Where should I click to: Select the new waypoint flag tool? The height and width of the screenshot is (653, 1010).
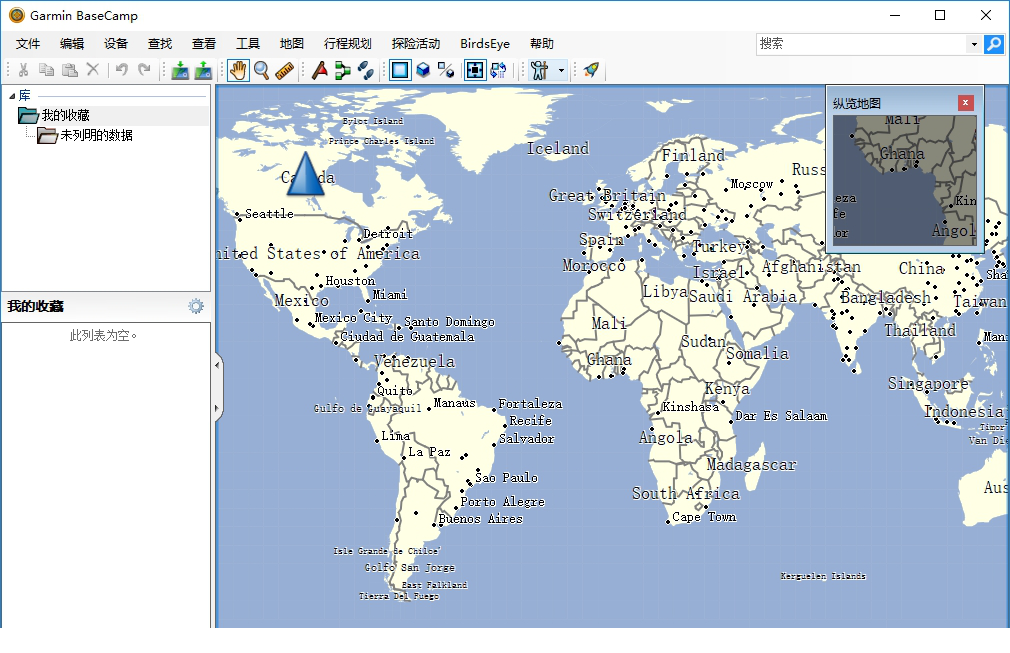pyautogui.click(x=319, y=70)
